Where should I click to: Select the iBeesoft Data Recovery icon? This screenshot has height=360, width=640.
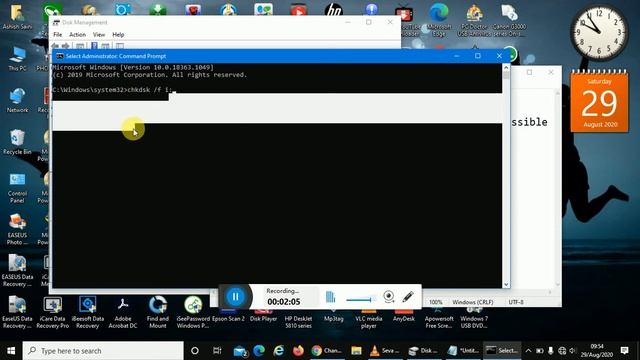87,313
